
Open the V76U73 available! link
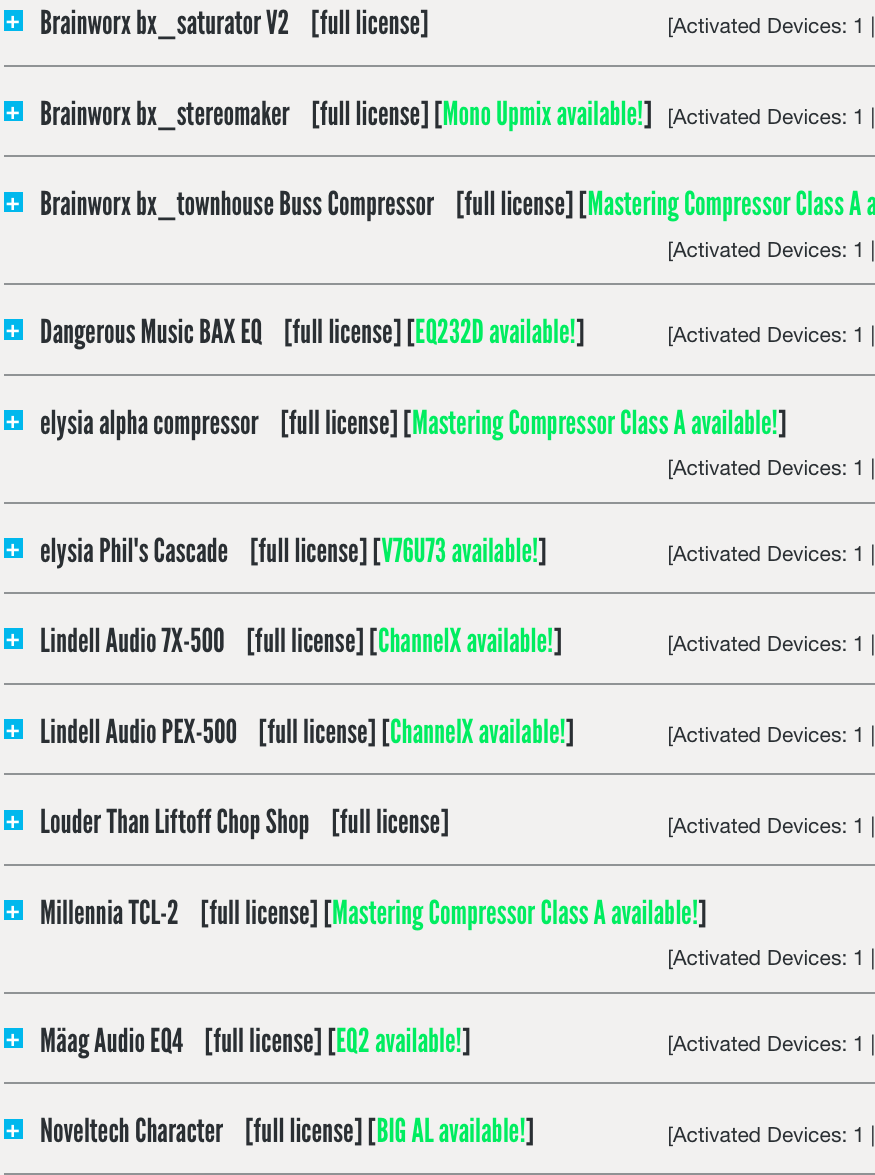pyautogui.click(x=459, y=552)
